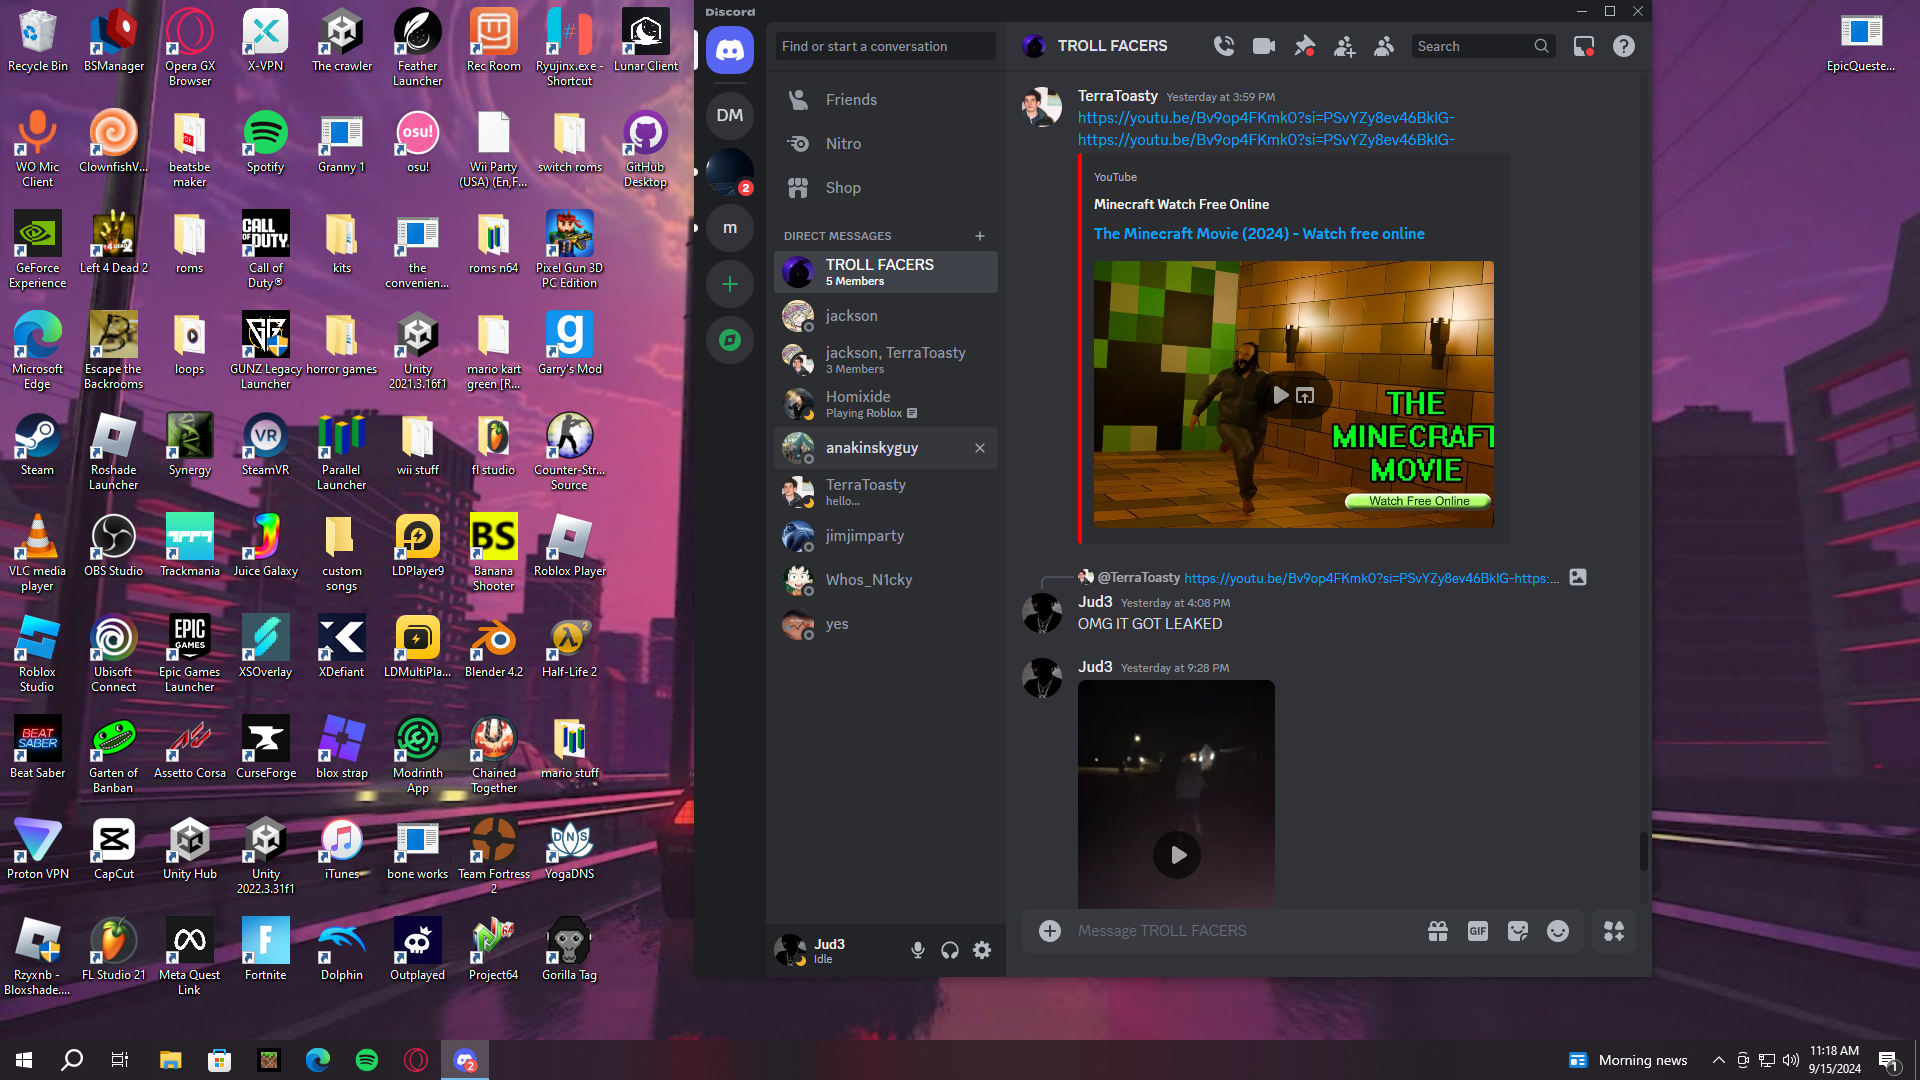Viewport: 1920px width, 1080px height.
Task: Open the upload attachment plus menu
Action: [1050, 931]
